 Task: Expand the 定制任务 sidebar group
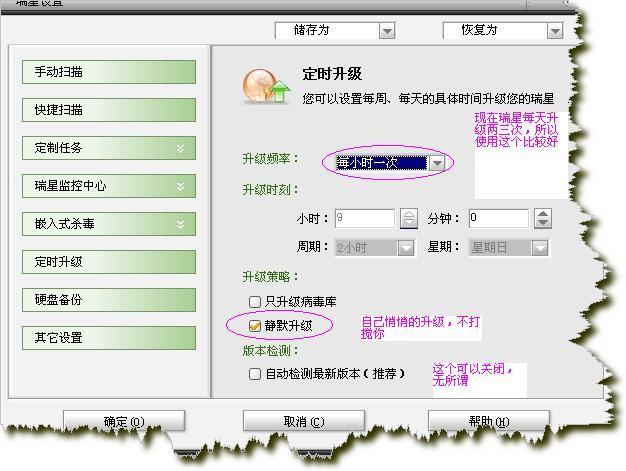[109, 148]
